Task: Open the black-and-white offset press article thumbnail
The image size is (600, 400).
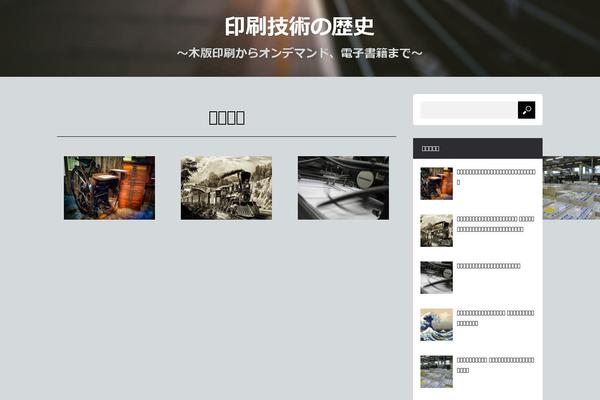Action: tap(343, 188)
